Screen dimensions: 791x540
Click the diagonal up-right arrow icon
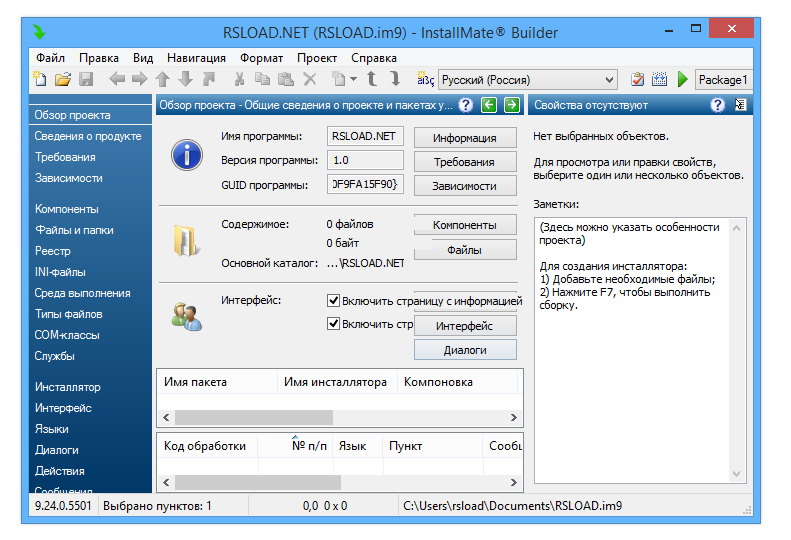209,79
